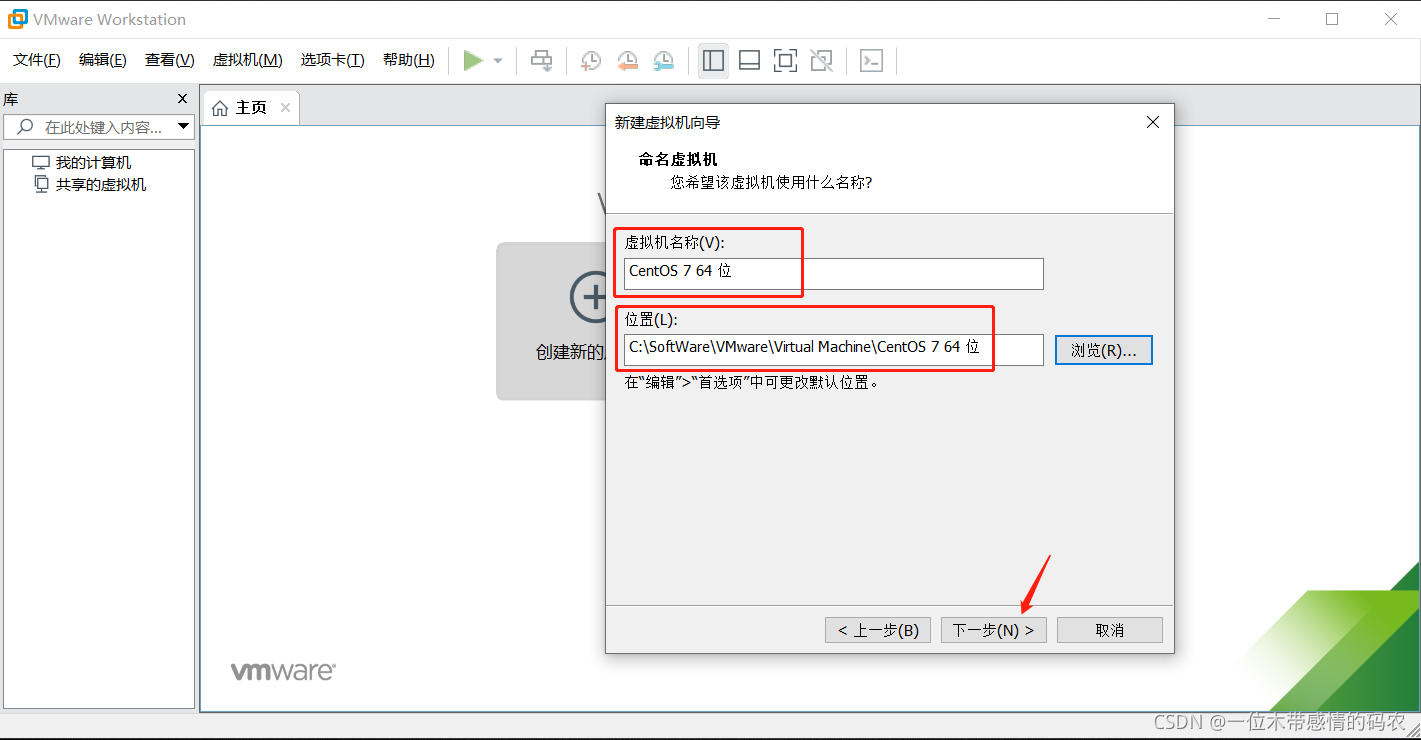Open the snapshot manager wrench-clock icon
This screenshot has height=740, width=1421.
coord(663,61)
